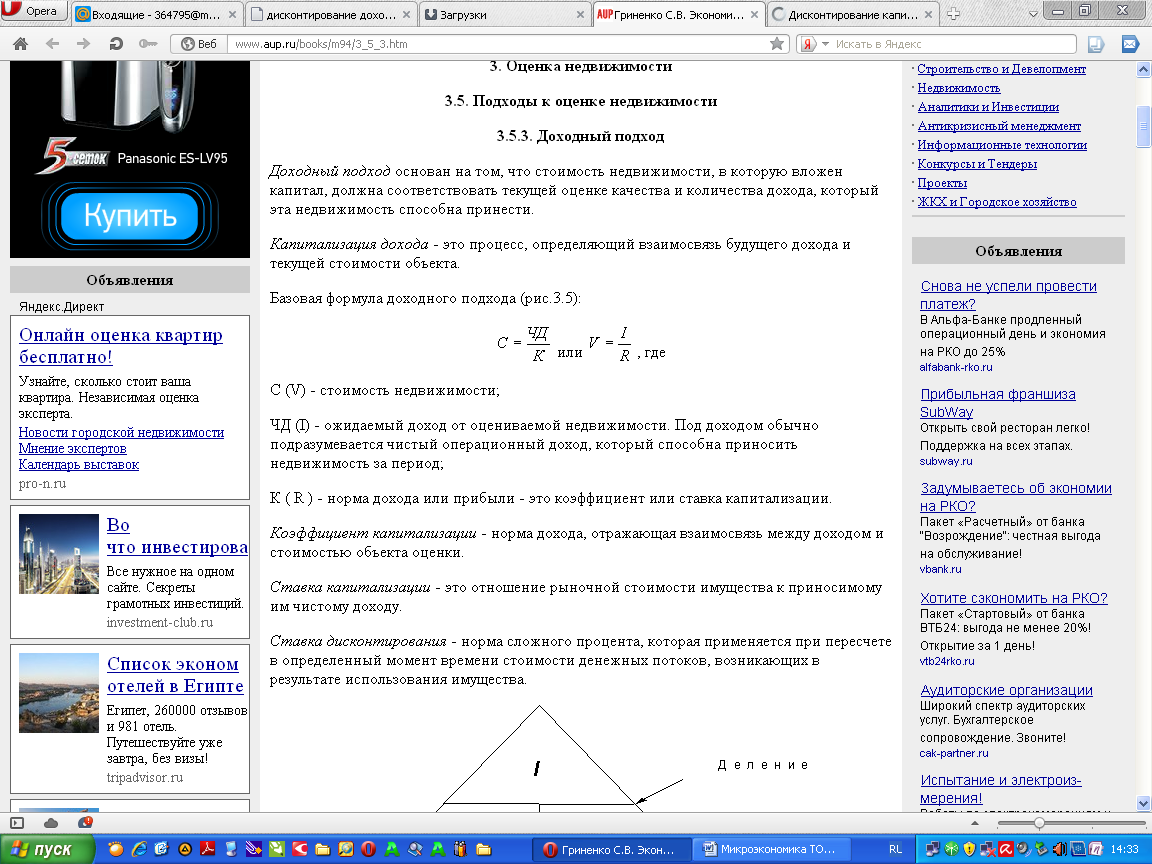Open the password wand key icon
The width and height of the screenshot is (1152, 864).
(148, 44)
